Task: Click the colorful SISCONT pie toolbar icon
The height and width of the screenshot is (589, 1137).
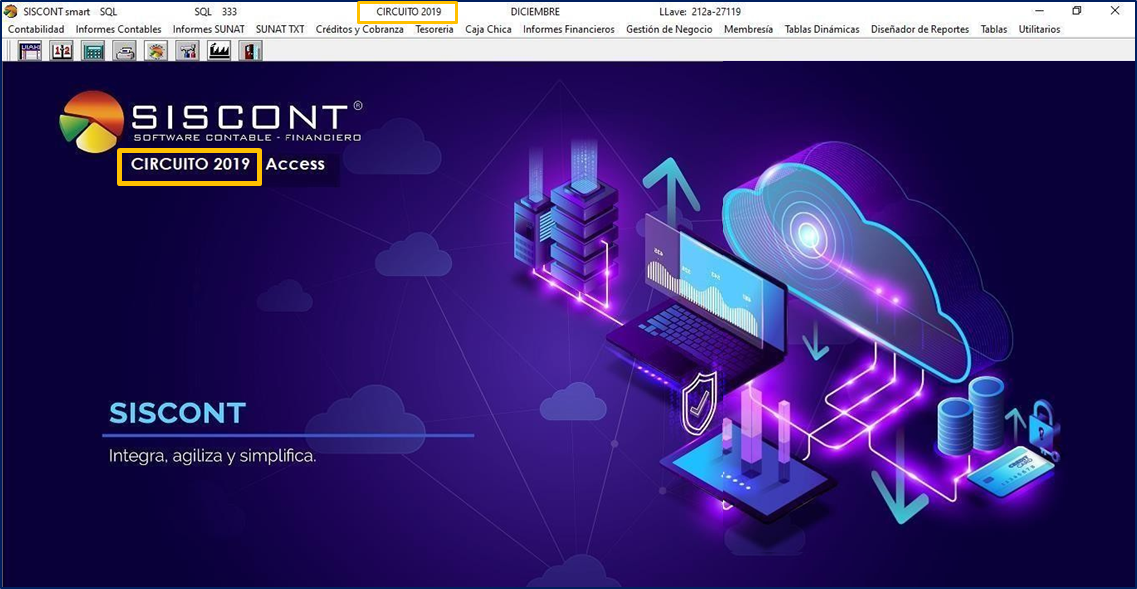Action: 156,51
